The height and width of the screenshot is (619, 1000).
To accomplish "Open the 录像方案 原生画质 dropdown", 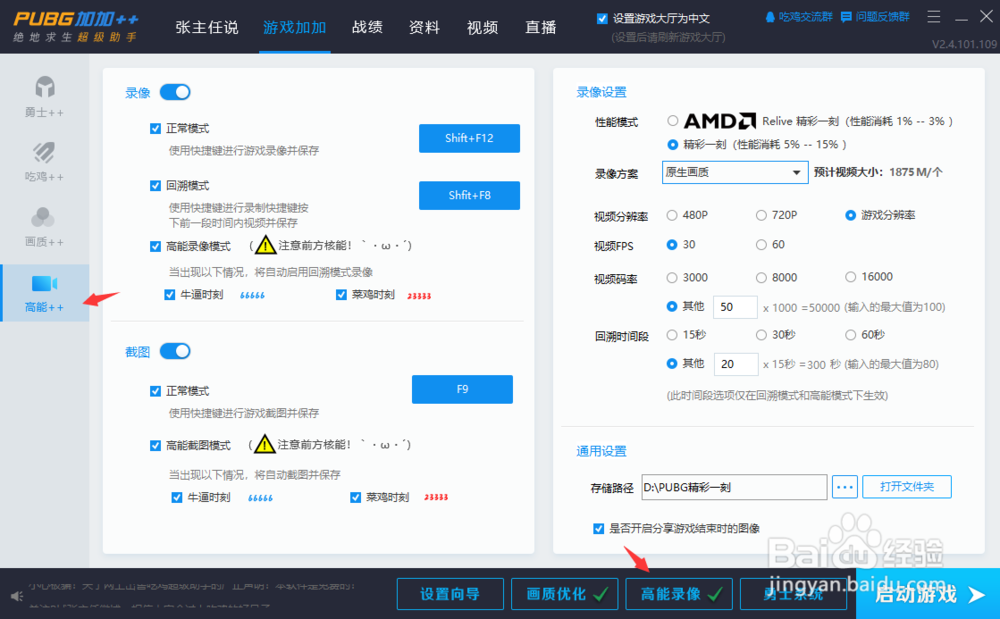I will tap(735, 172).
